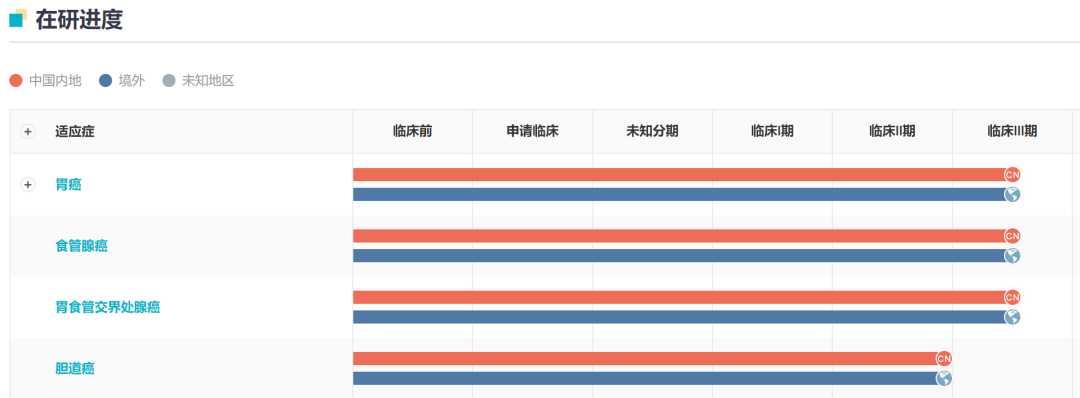
Task: Click the globe icon on 胆道癌 bar
Action: pos(944,378)
